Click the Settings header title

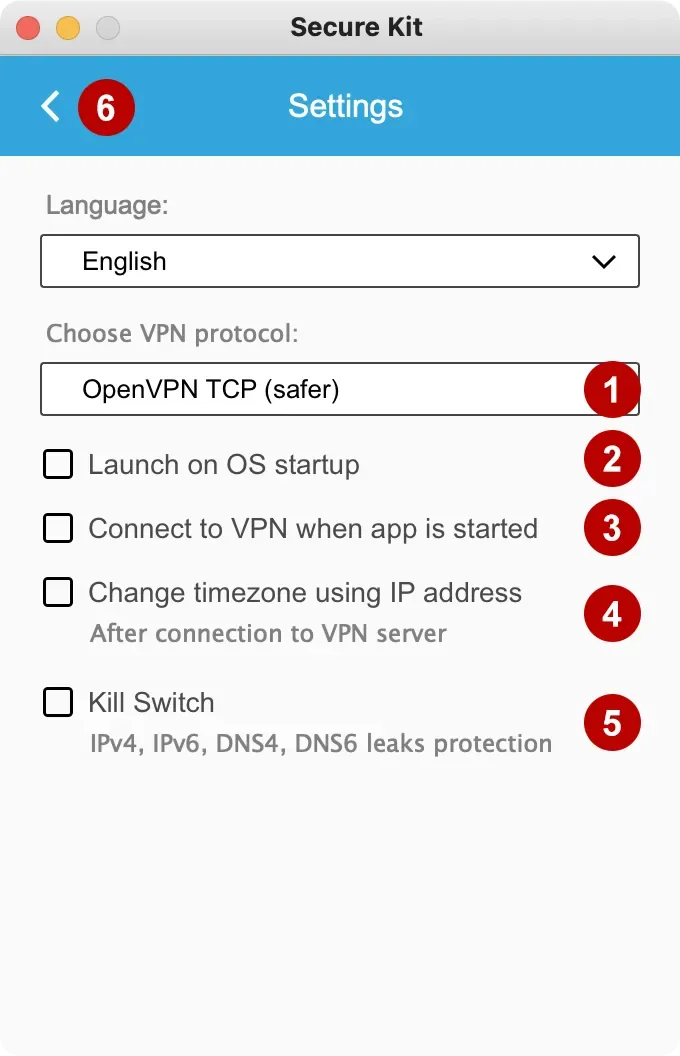click(346, 106)
